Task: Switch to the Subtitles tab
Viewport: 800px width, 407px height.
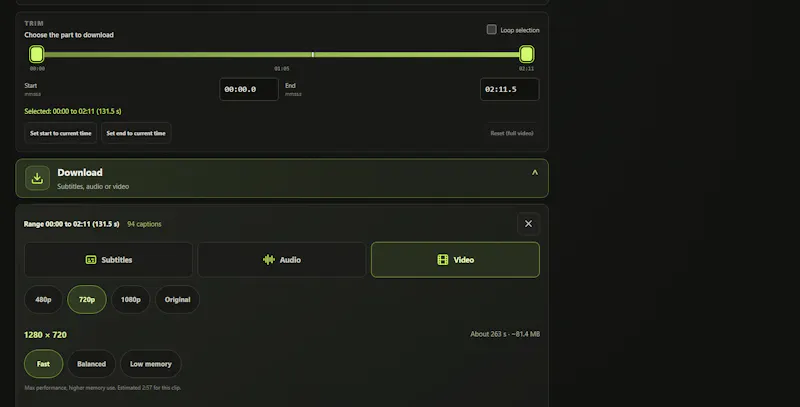Action: (108, 260)
